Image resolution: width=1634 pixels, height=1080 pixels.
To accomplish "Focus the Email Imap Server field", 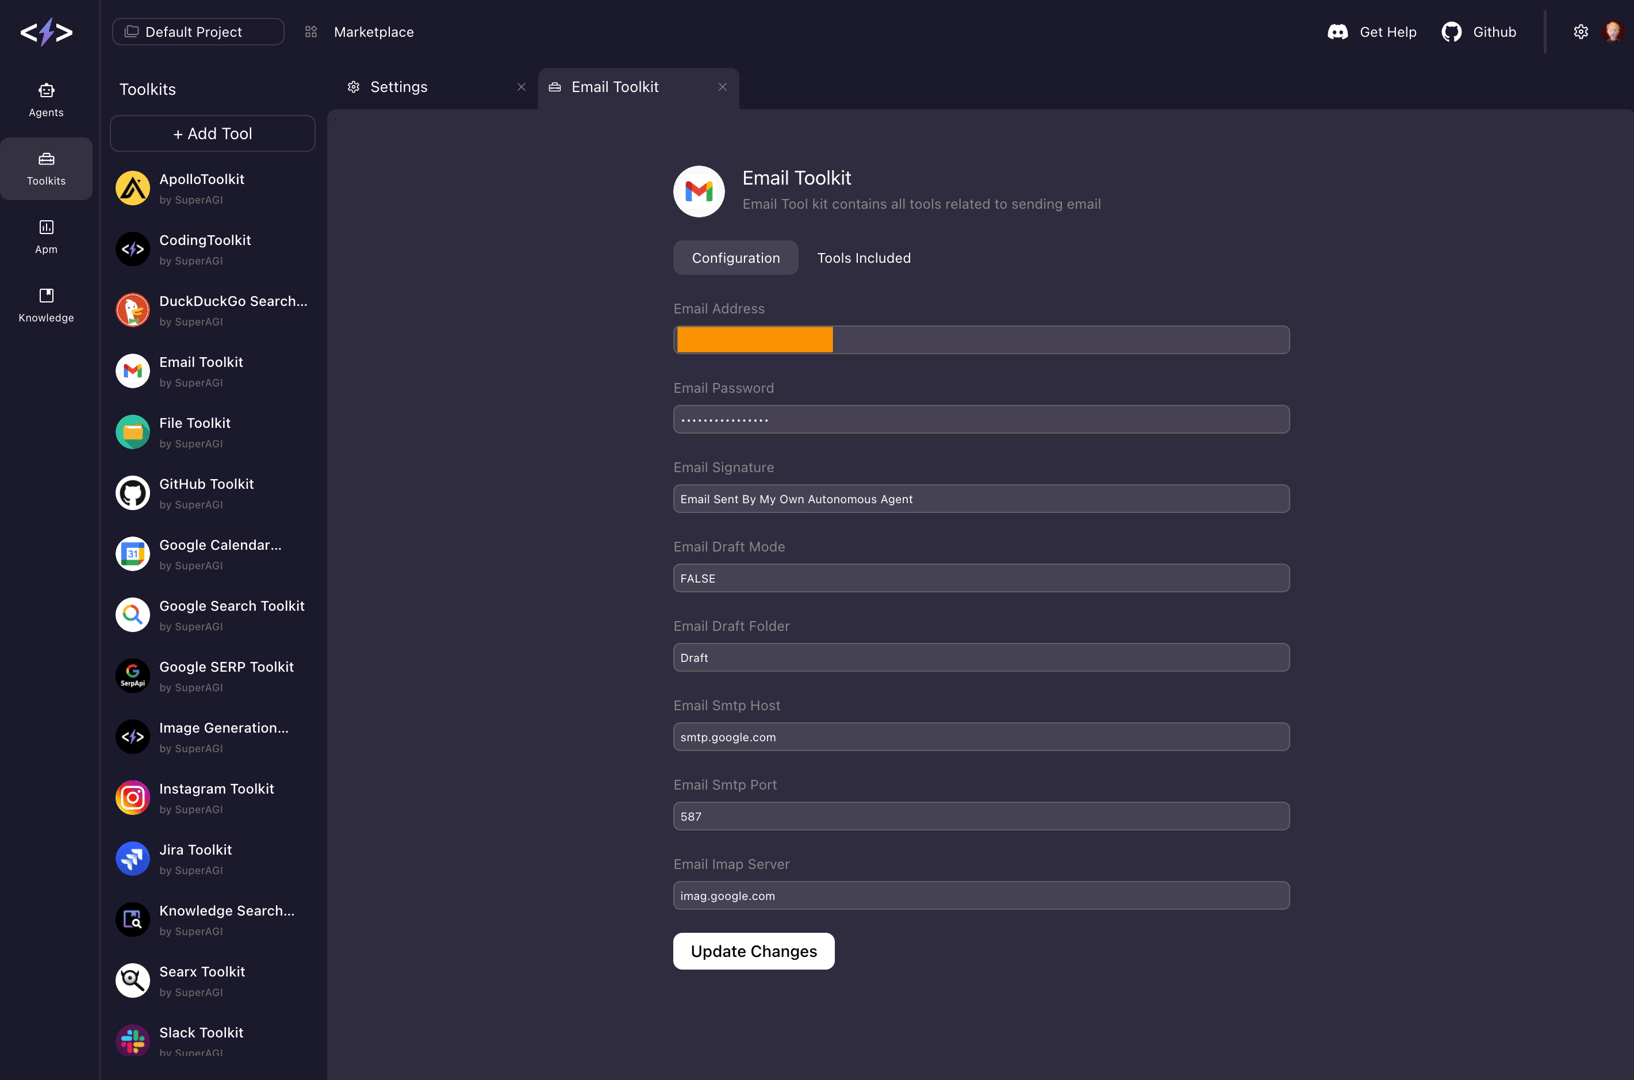I will (981, 896).
